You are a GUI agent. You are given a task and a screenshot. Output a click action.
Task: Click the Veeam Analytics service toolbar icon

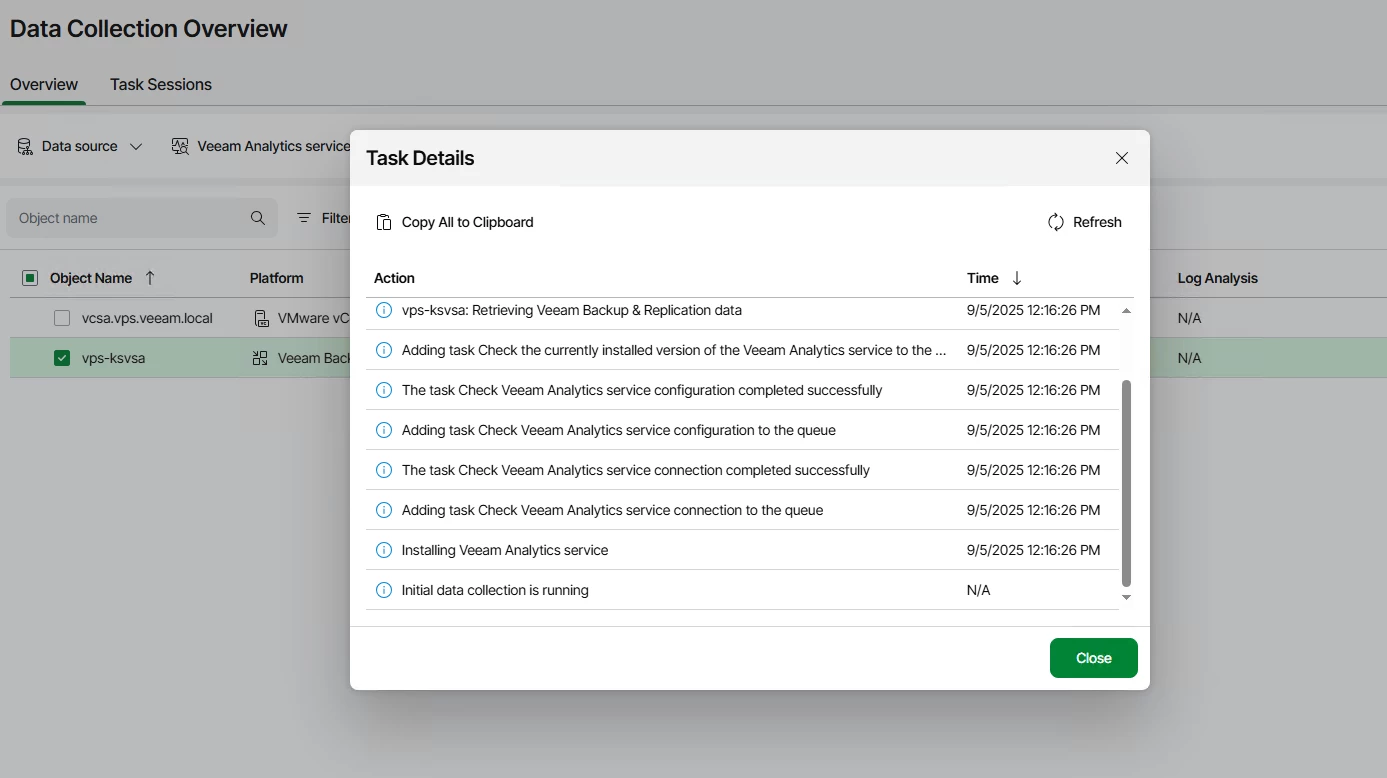(180, 146)
